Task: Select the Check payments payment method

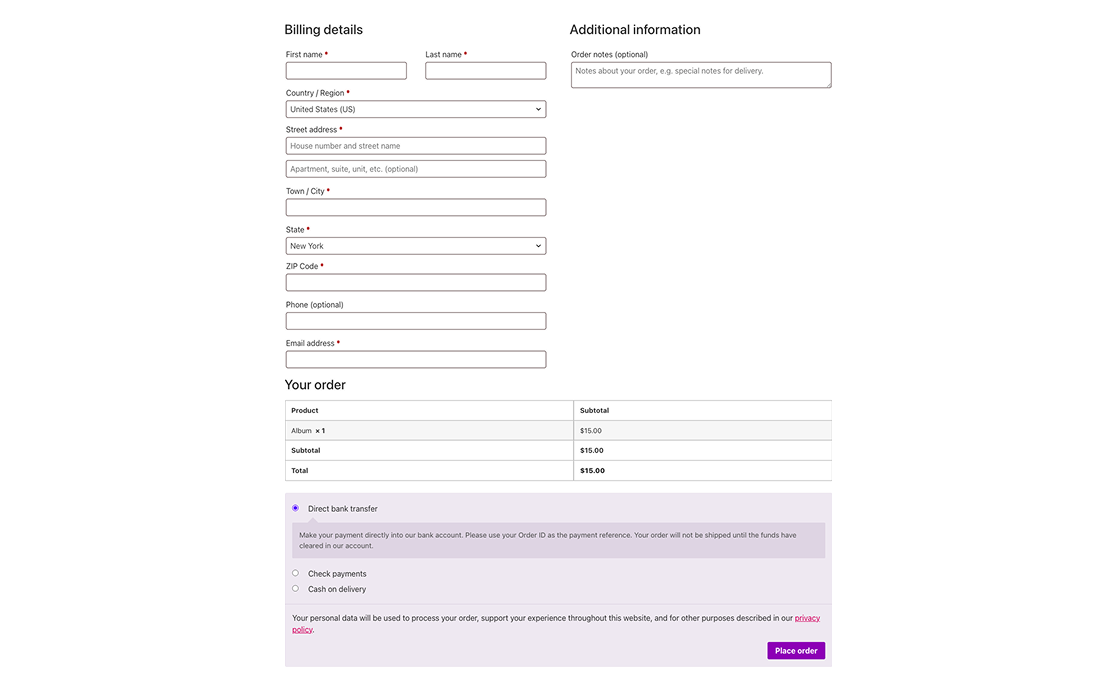Action: 295,572
